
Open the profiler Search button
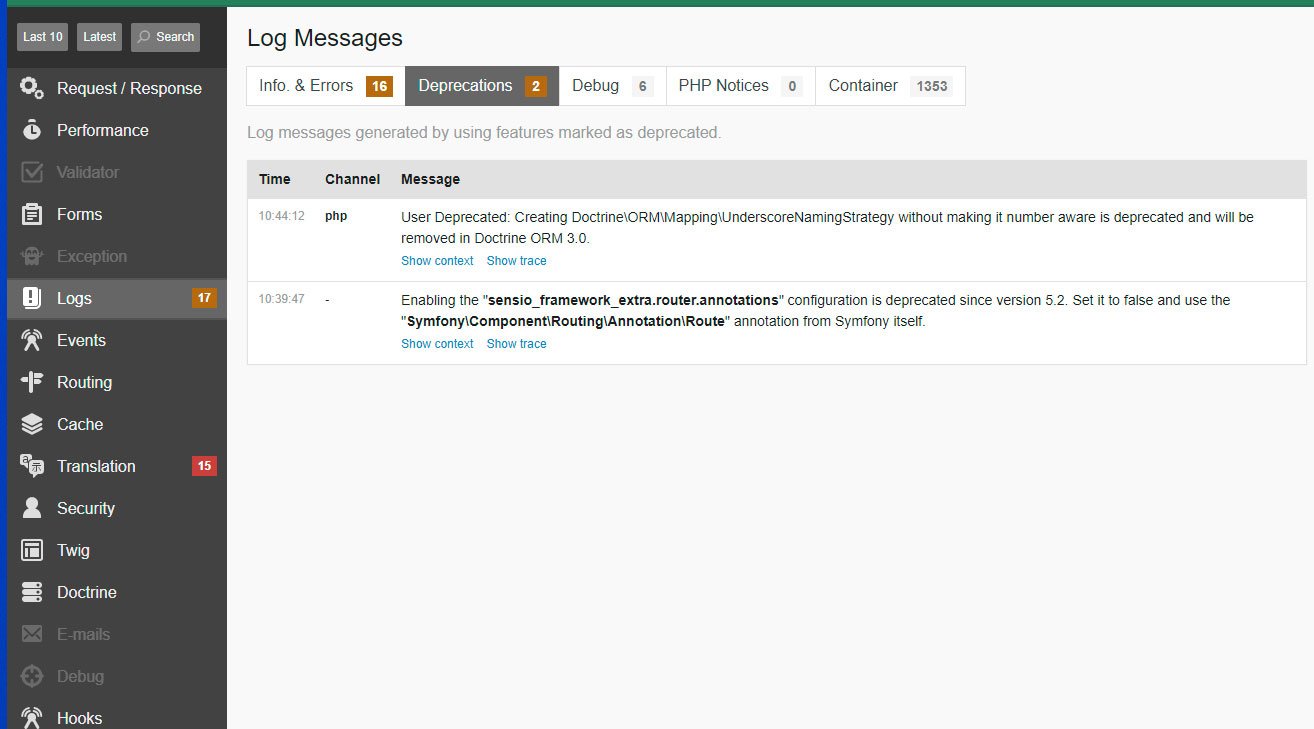point(165,37)
